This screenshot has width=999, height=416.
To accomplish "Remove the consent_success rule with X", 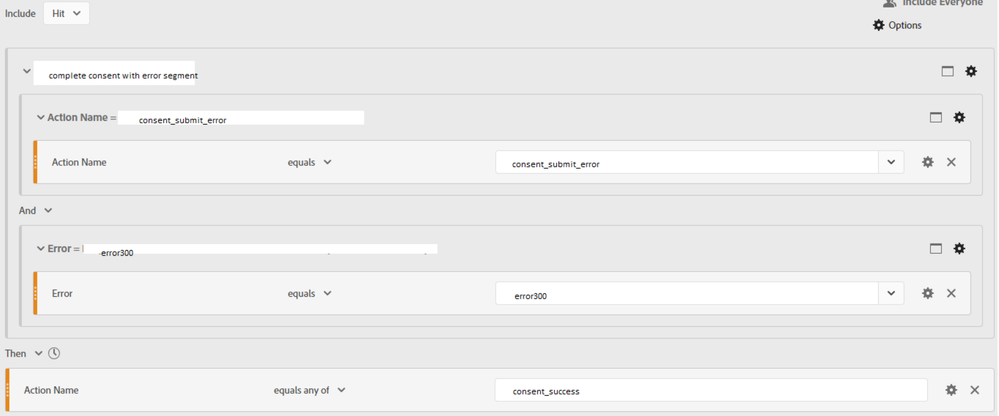I will click(x=975, y=390).
